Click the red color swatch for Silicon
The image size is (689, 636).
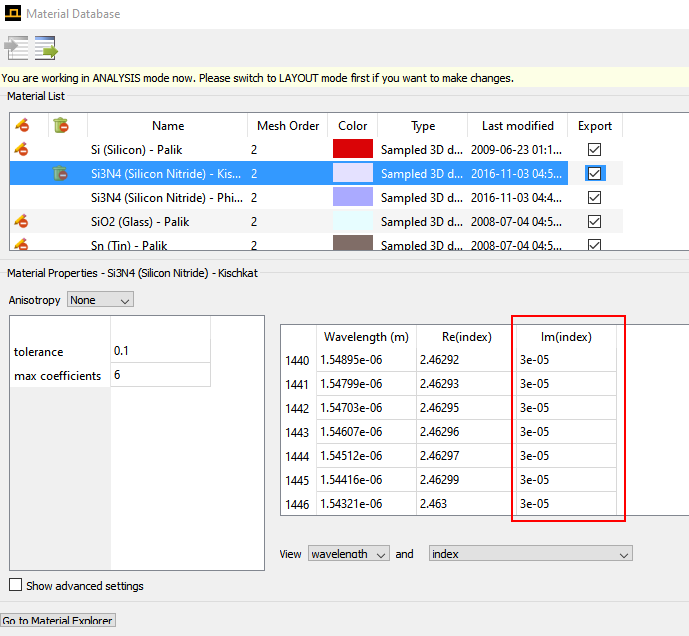(352, 150)
